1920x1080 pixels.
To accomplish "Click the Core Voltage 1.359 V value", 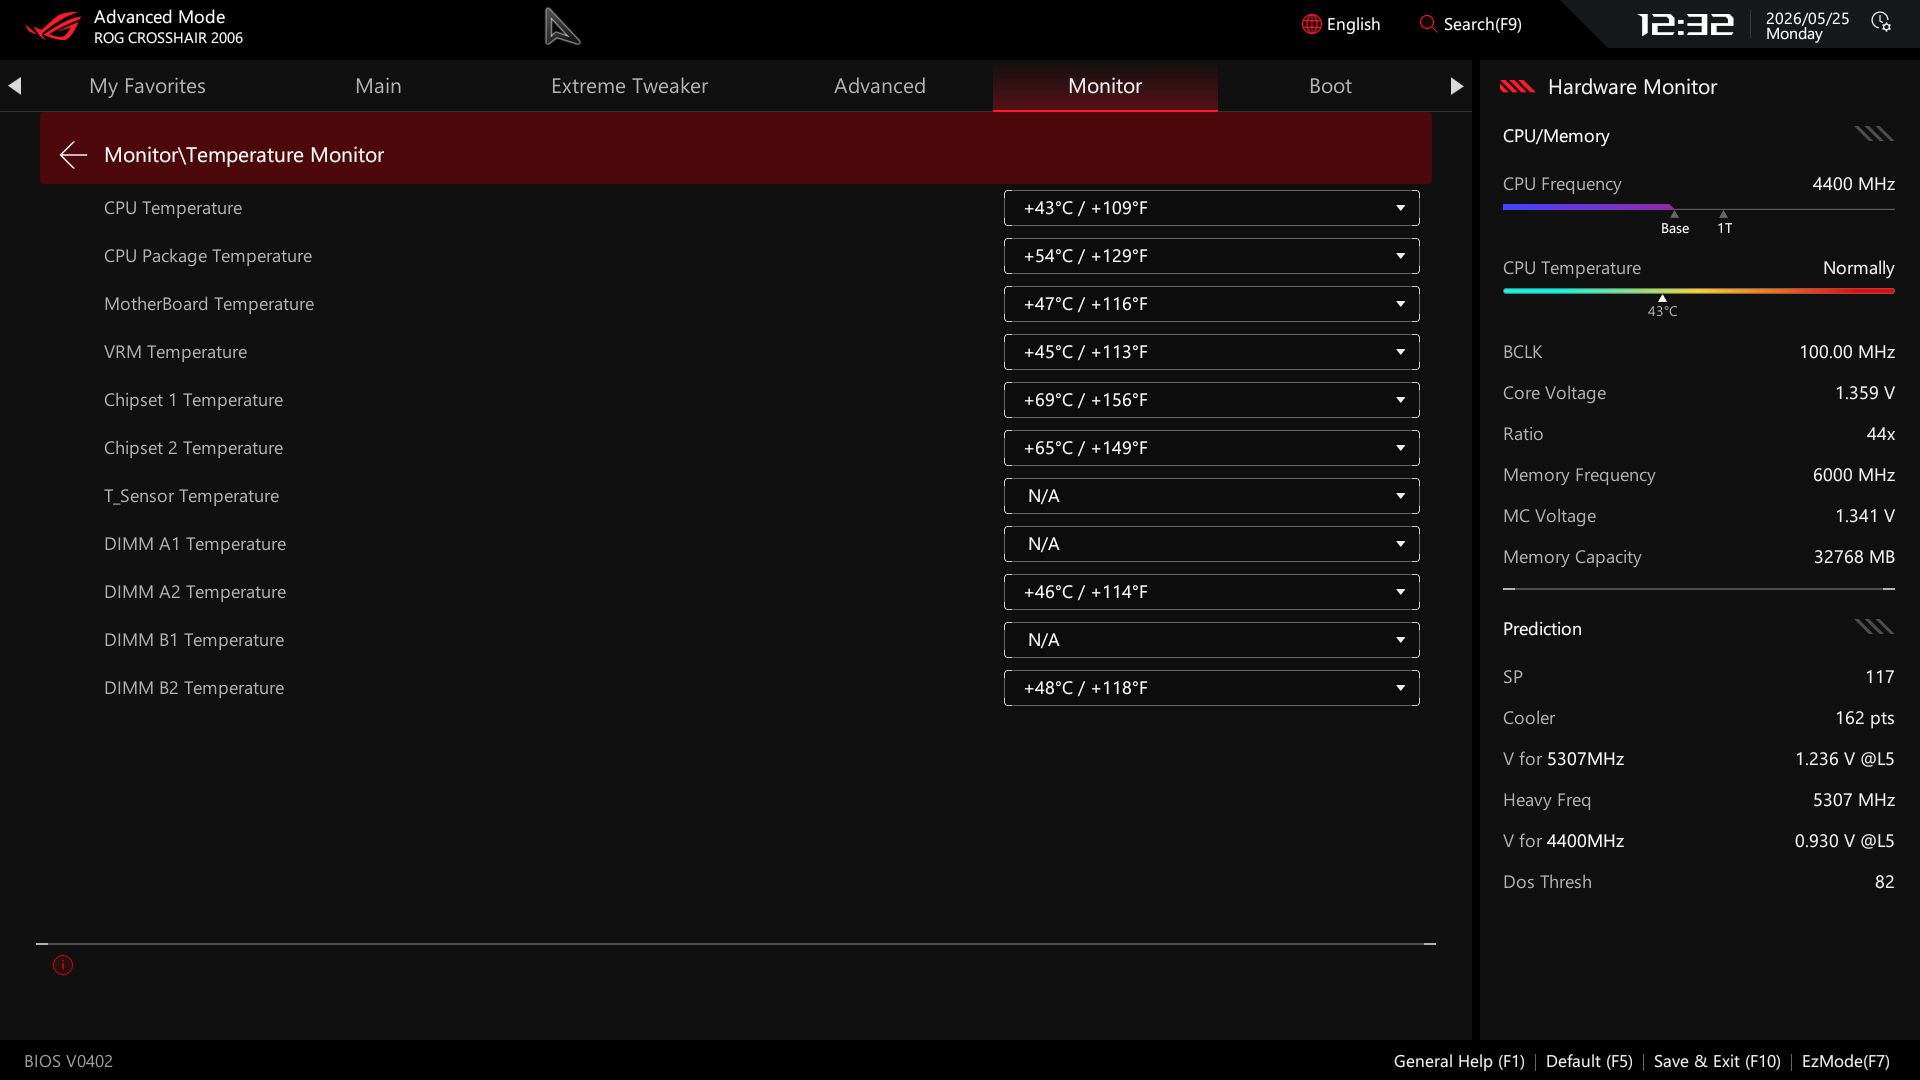I will pyautogui.click(x=1864, y=393).
